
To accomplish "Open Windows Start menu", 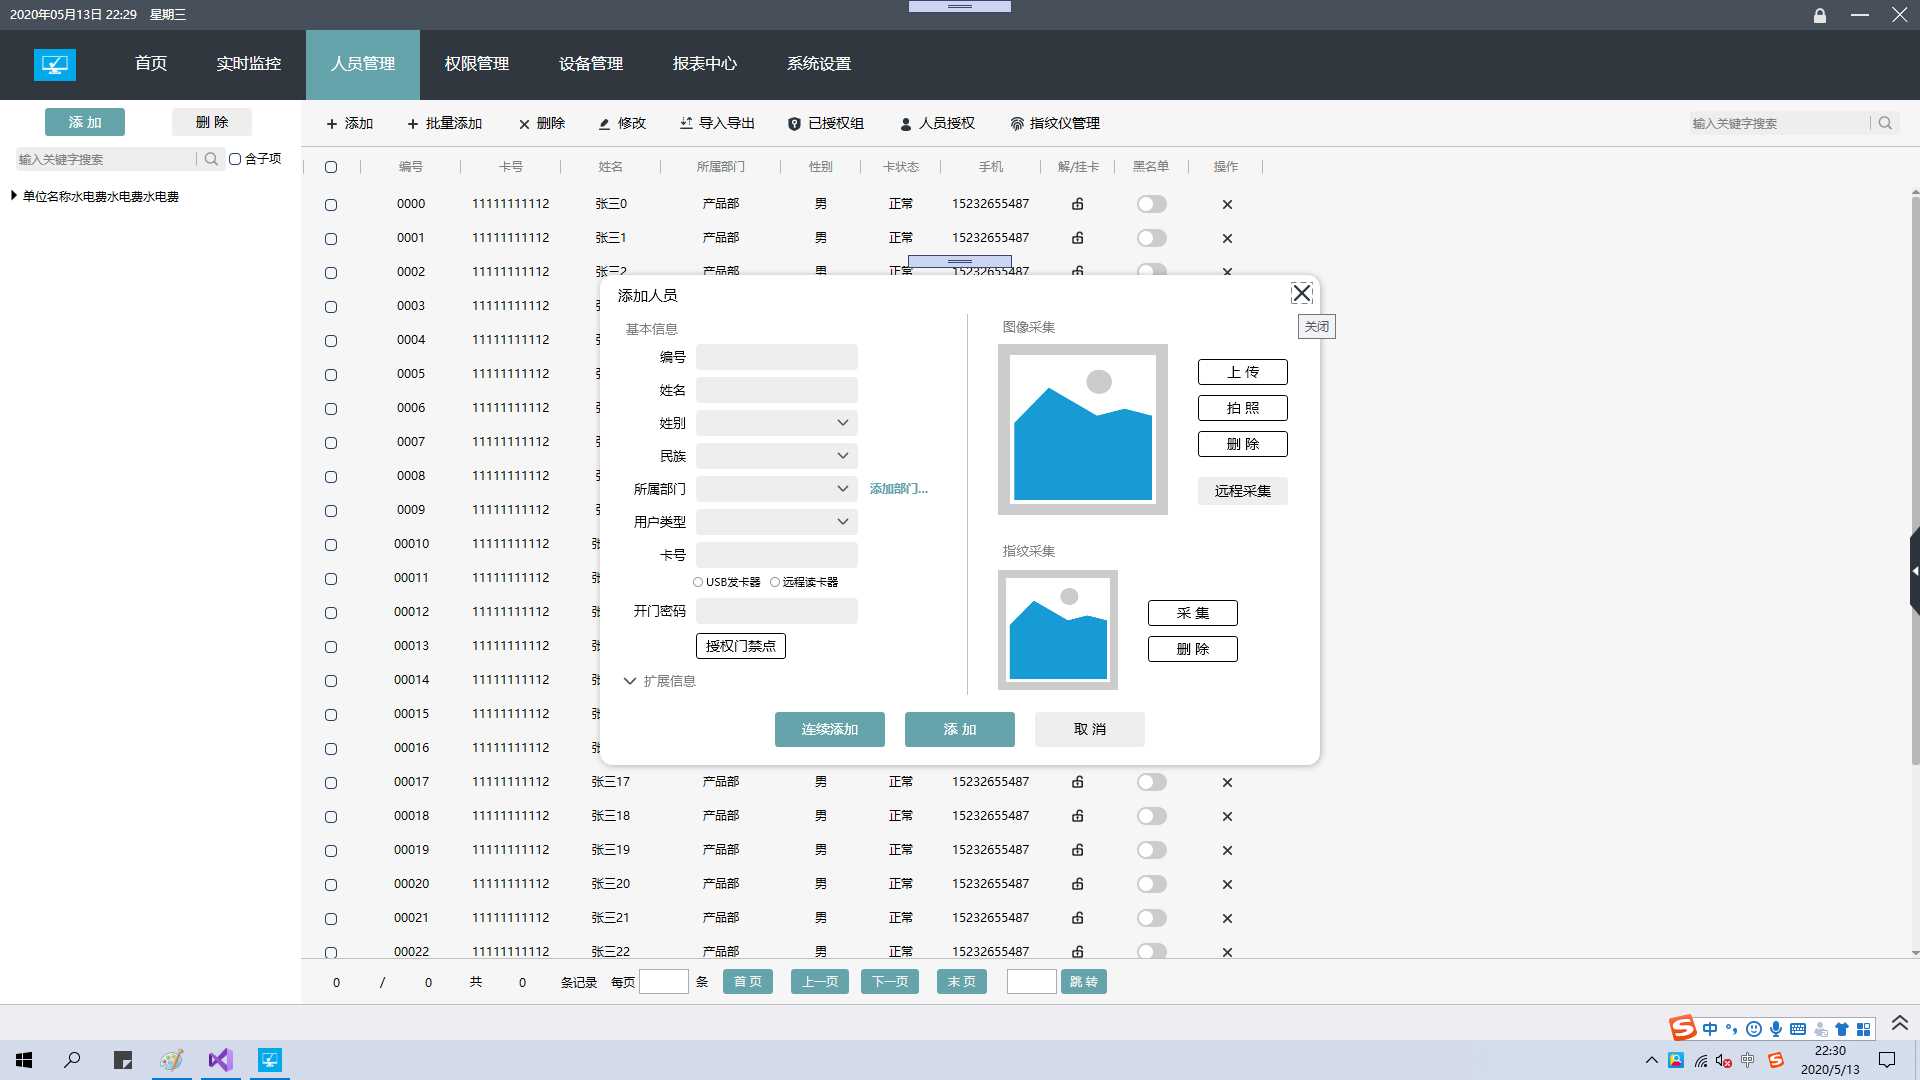I will 24,1060.
